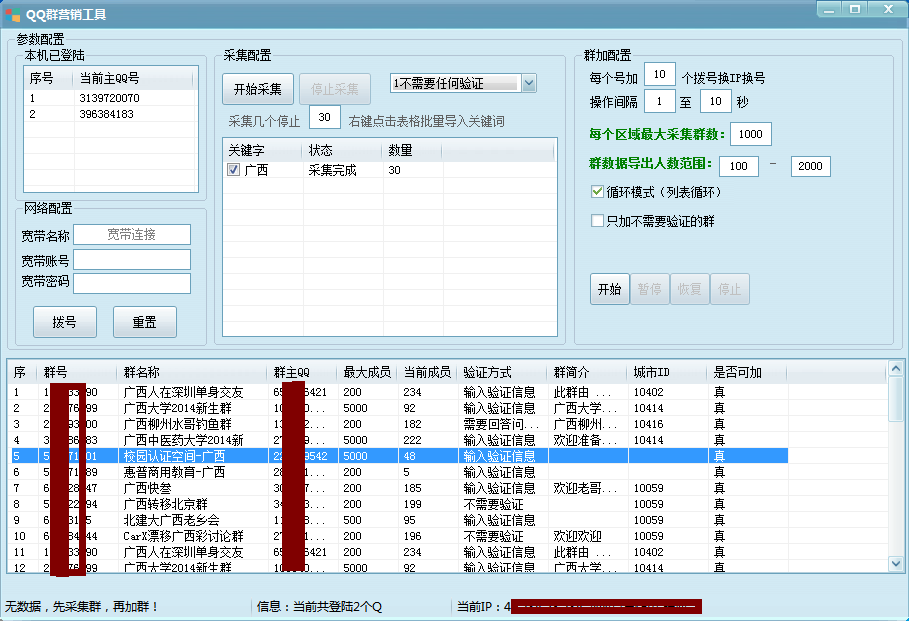Click the 每个号加 number field

tap(660, 74)
